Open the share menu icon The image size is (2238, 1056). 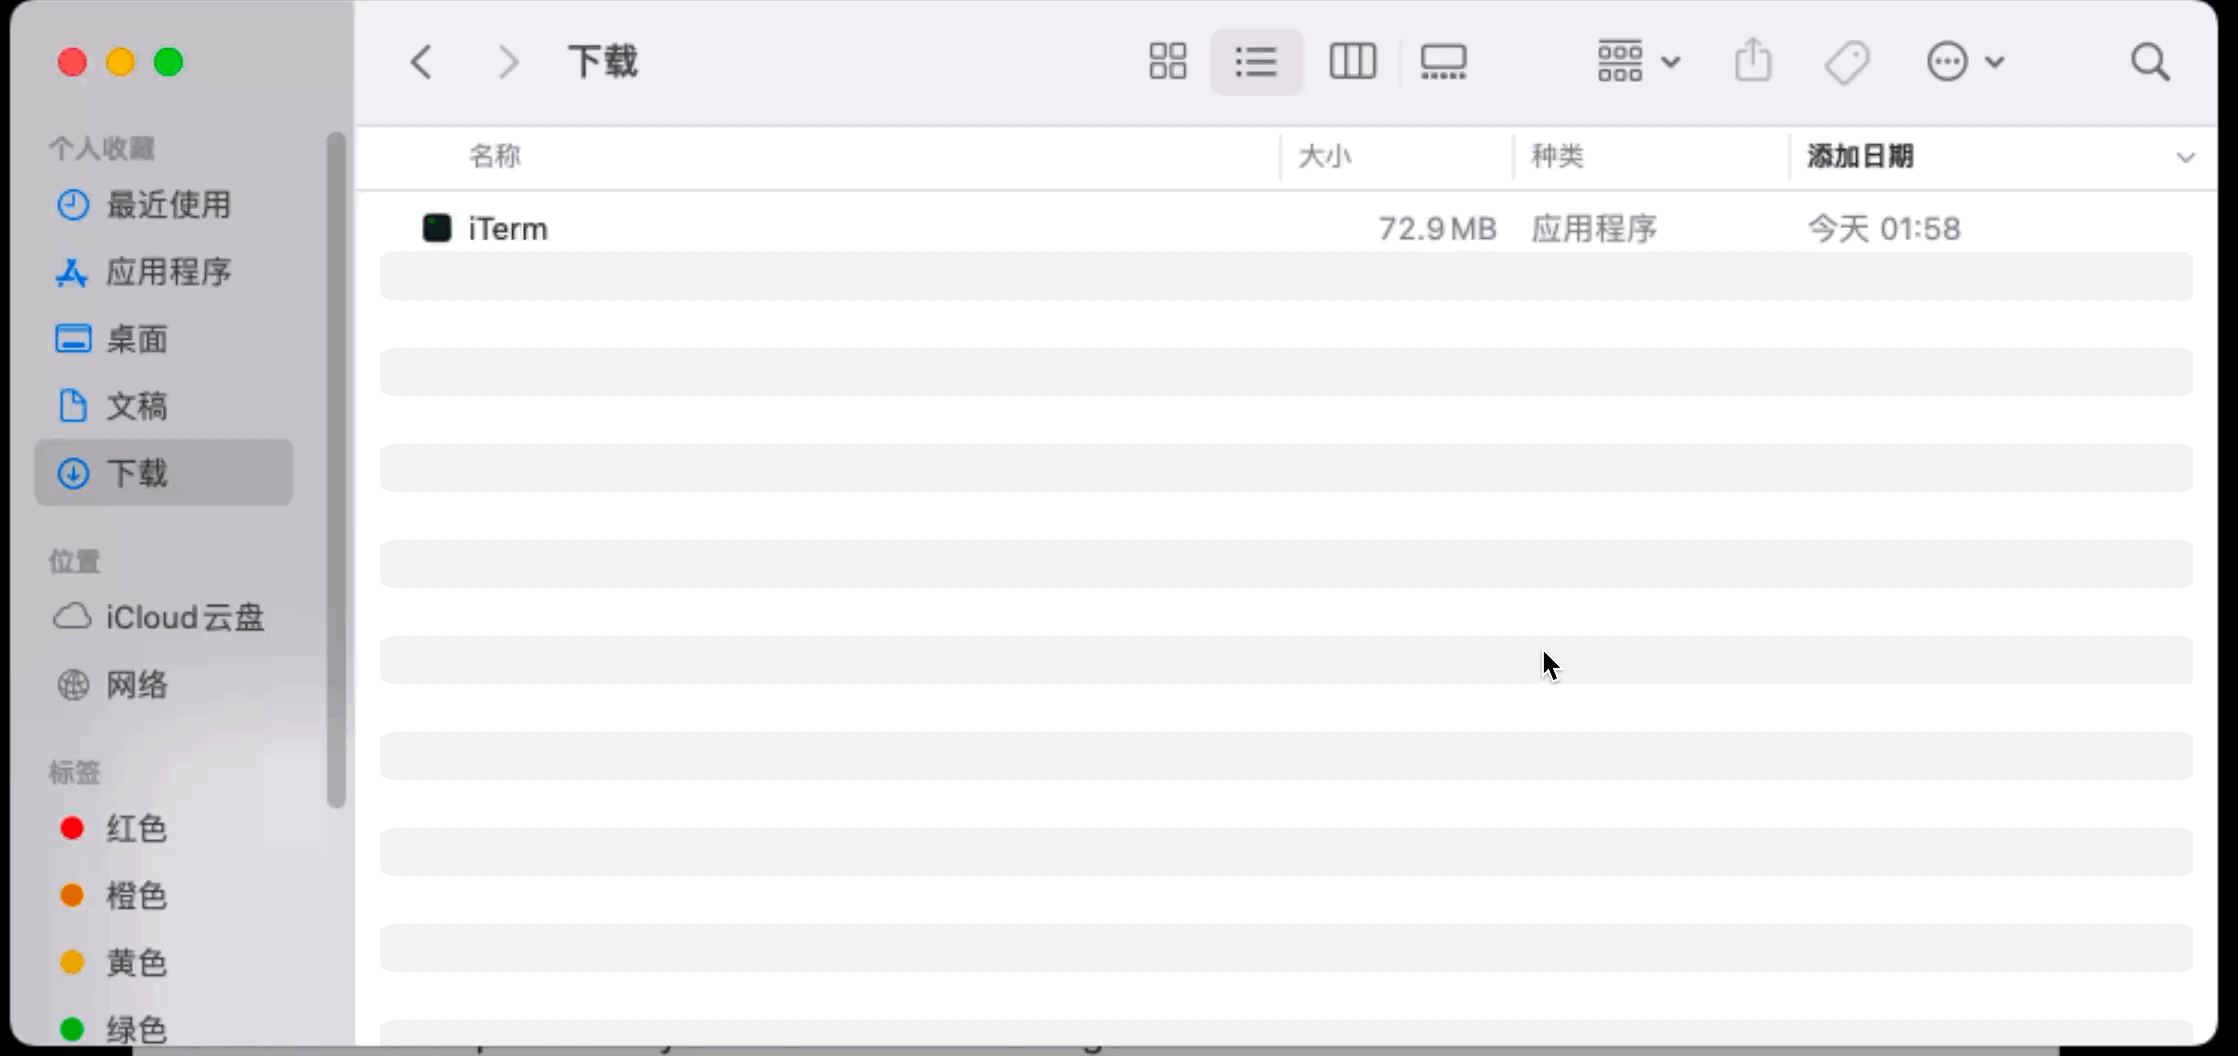tap(1753, 61)
